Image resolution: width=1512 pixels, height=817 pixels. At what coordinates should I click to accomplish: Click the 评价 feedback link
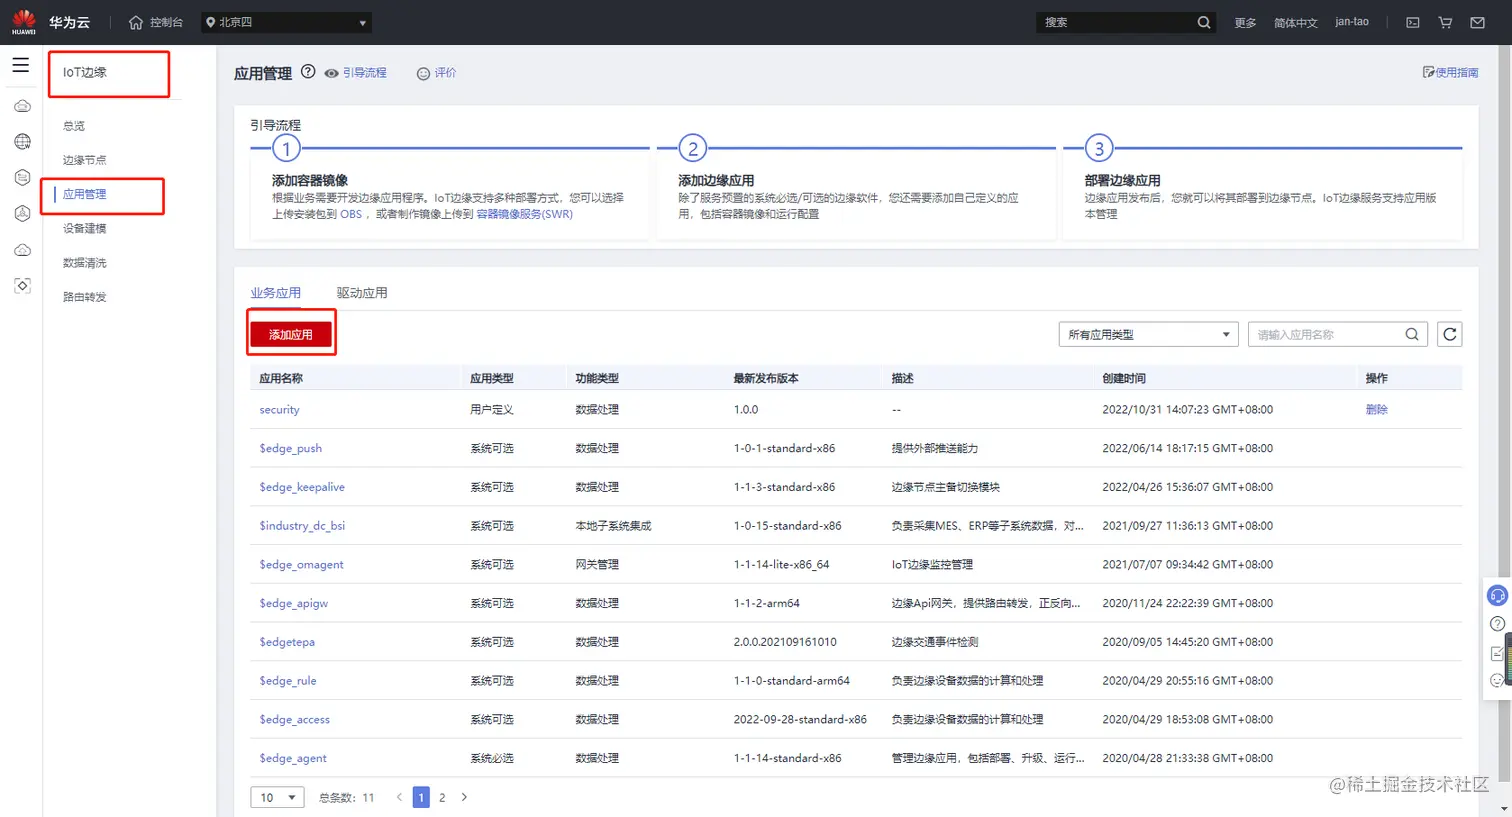click(436, 73)
